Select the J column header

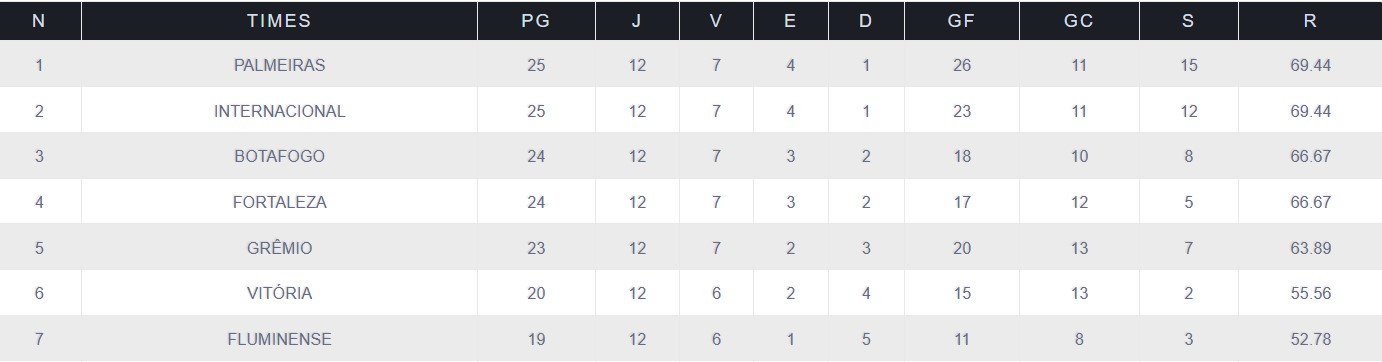point(637,21)
